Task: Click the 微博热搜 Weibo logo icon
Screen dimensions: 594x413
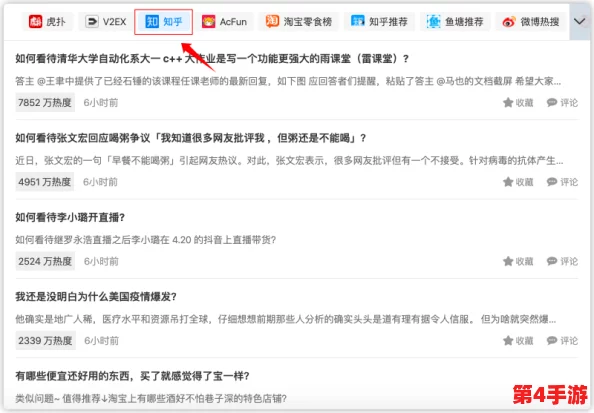Action: click(509, 22)
